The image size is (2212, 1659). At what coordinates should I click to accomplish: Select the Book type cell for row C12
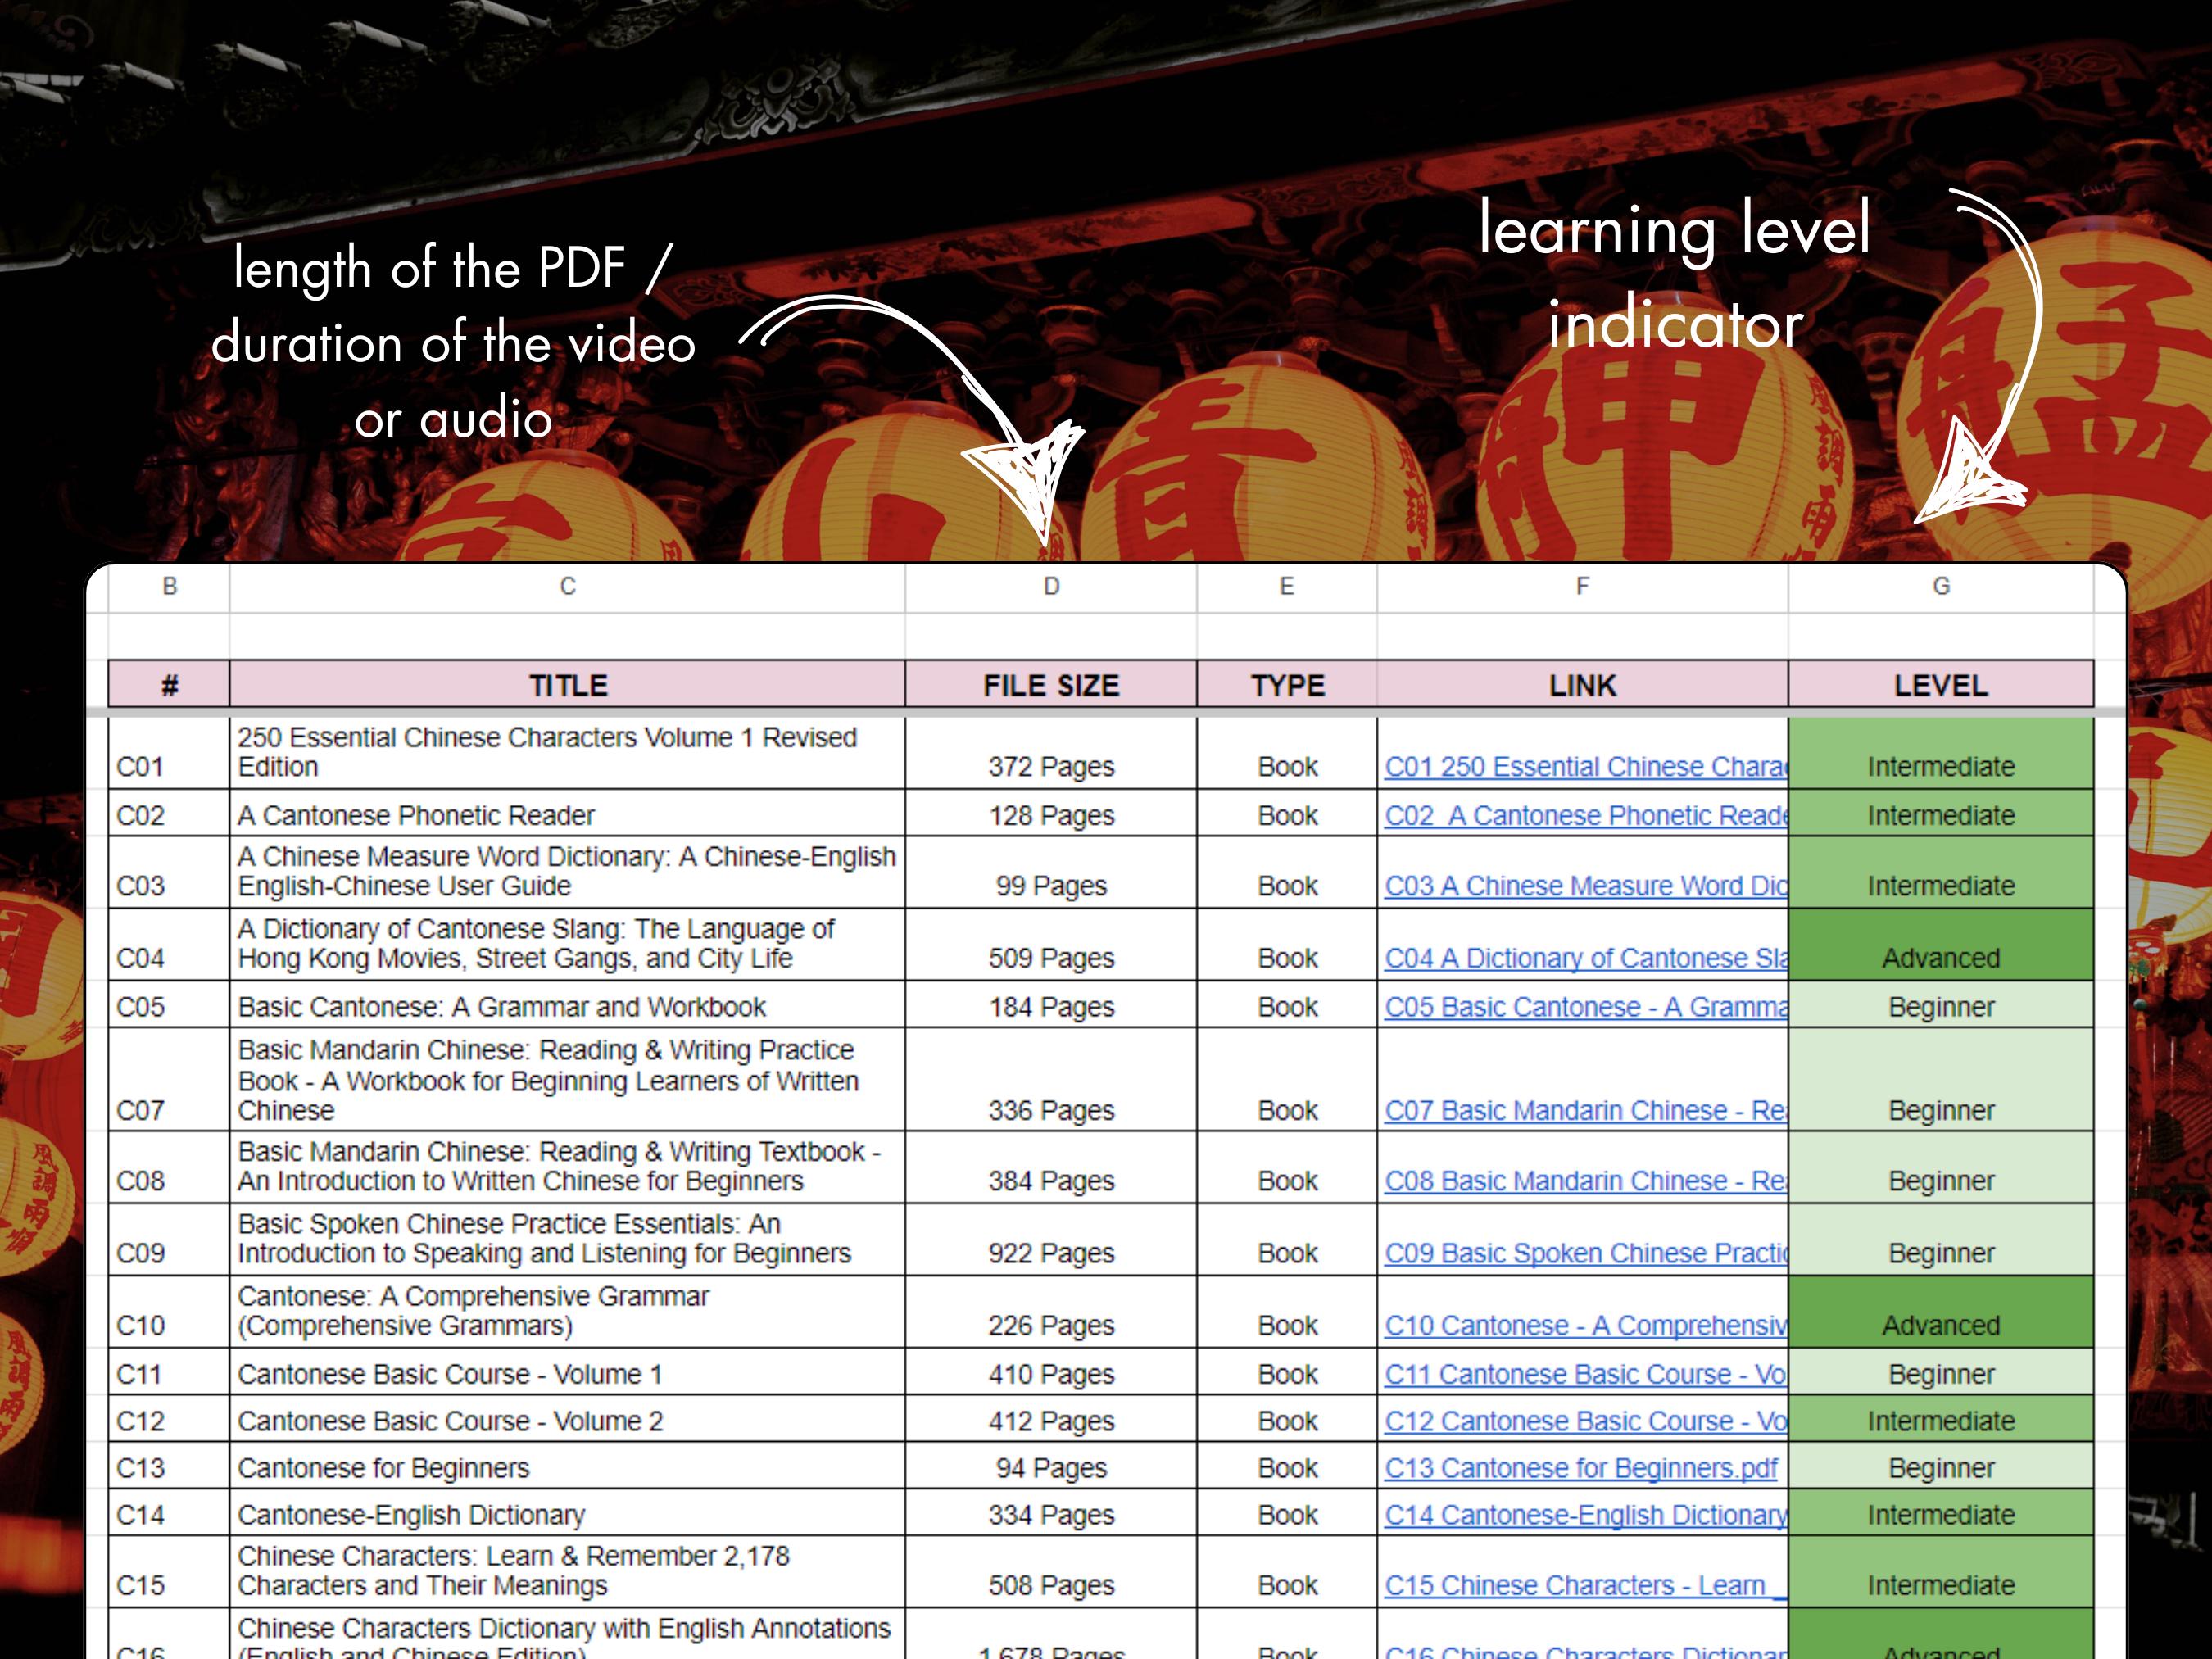[1286, 1421]
